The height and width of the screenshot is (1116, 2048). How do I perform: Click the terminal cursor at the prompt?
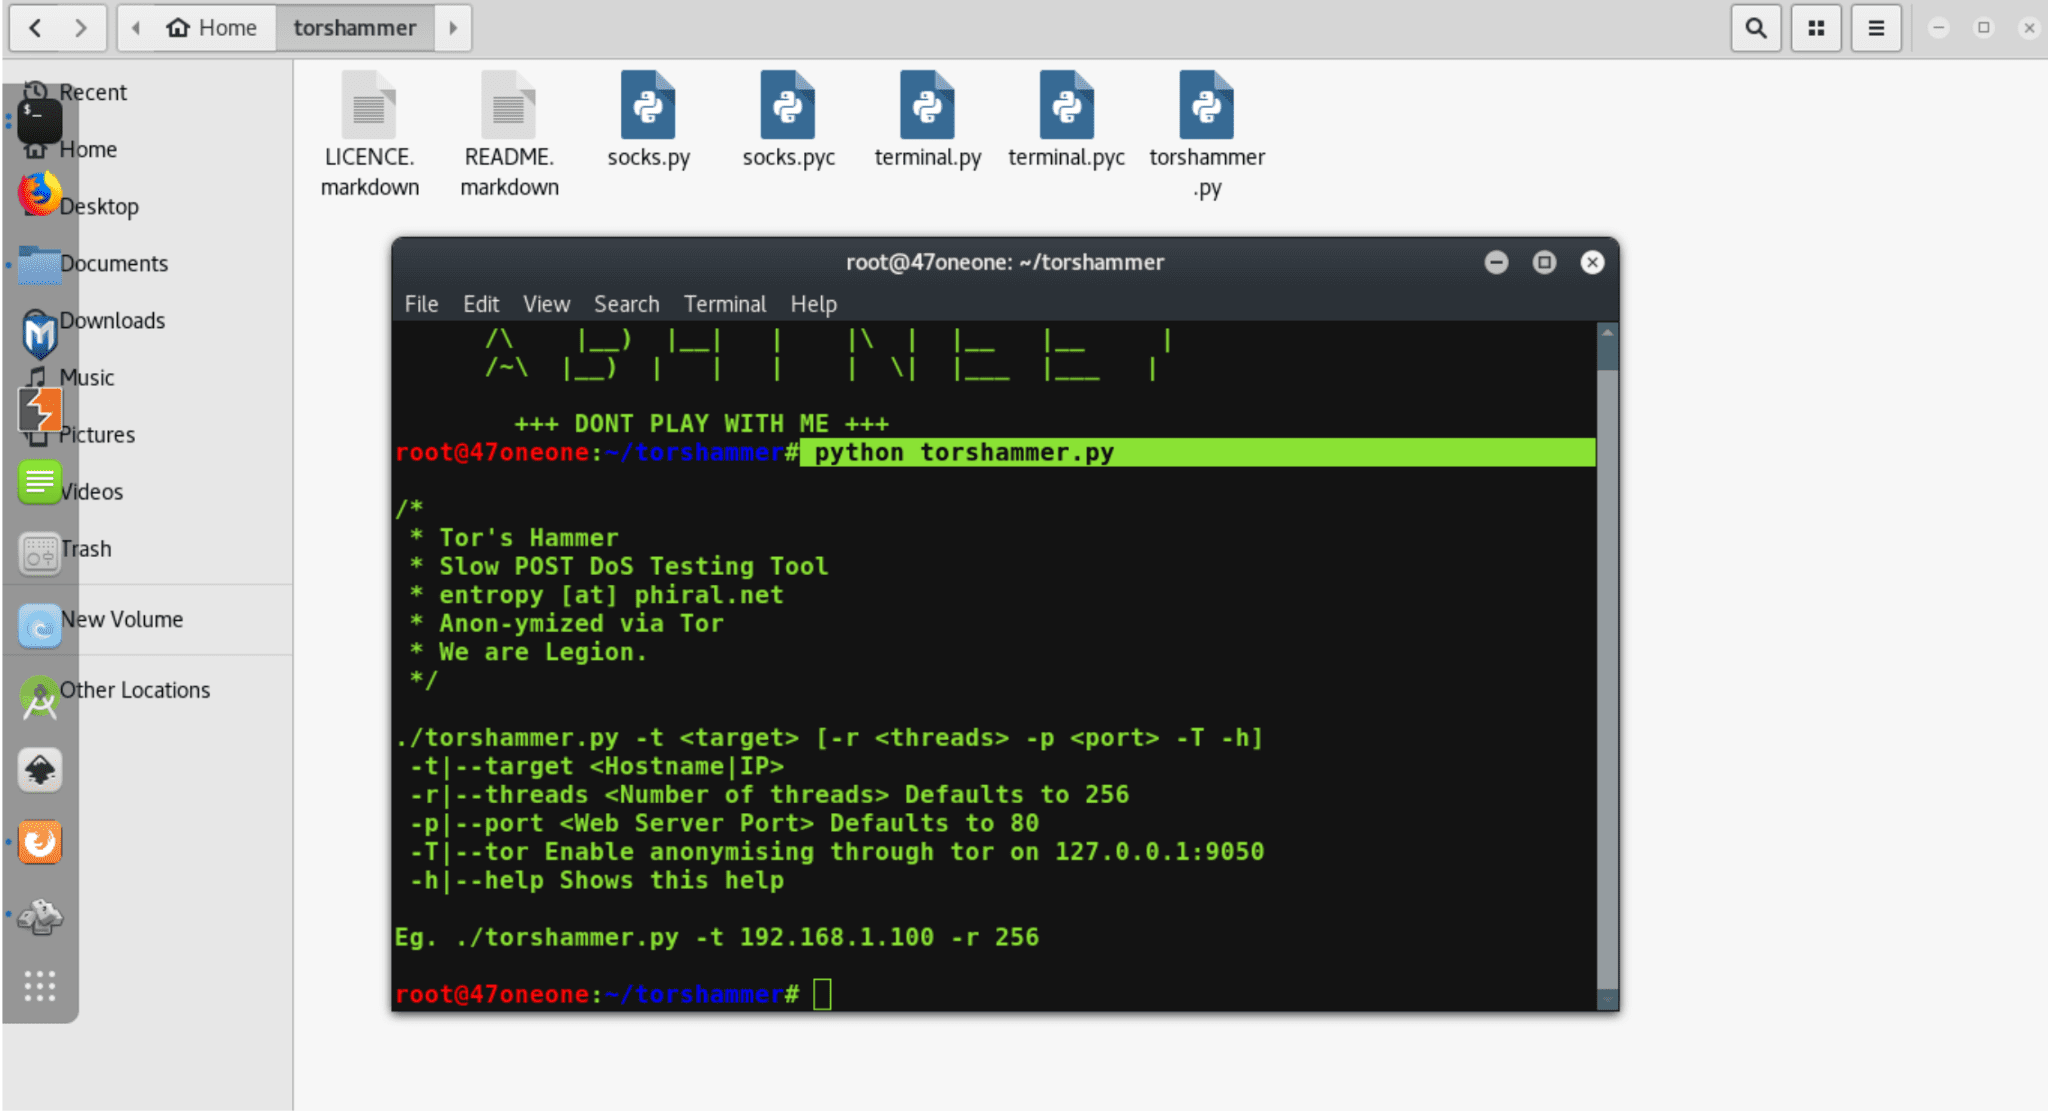click(x=822, y=994)
